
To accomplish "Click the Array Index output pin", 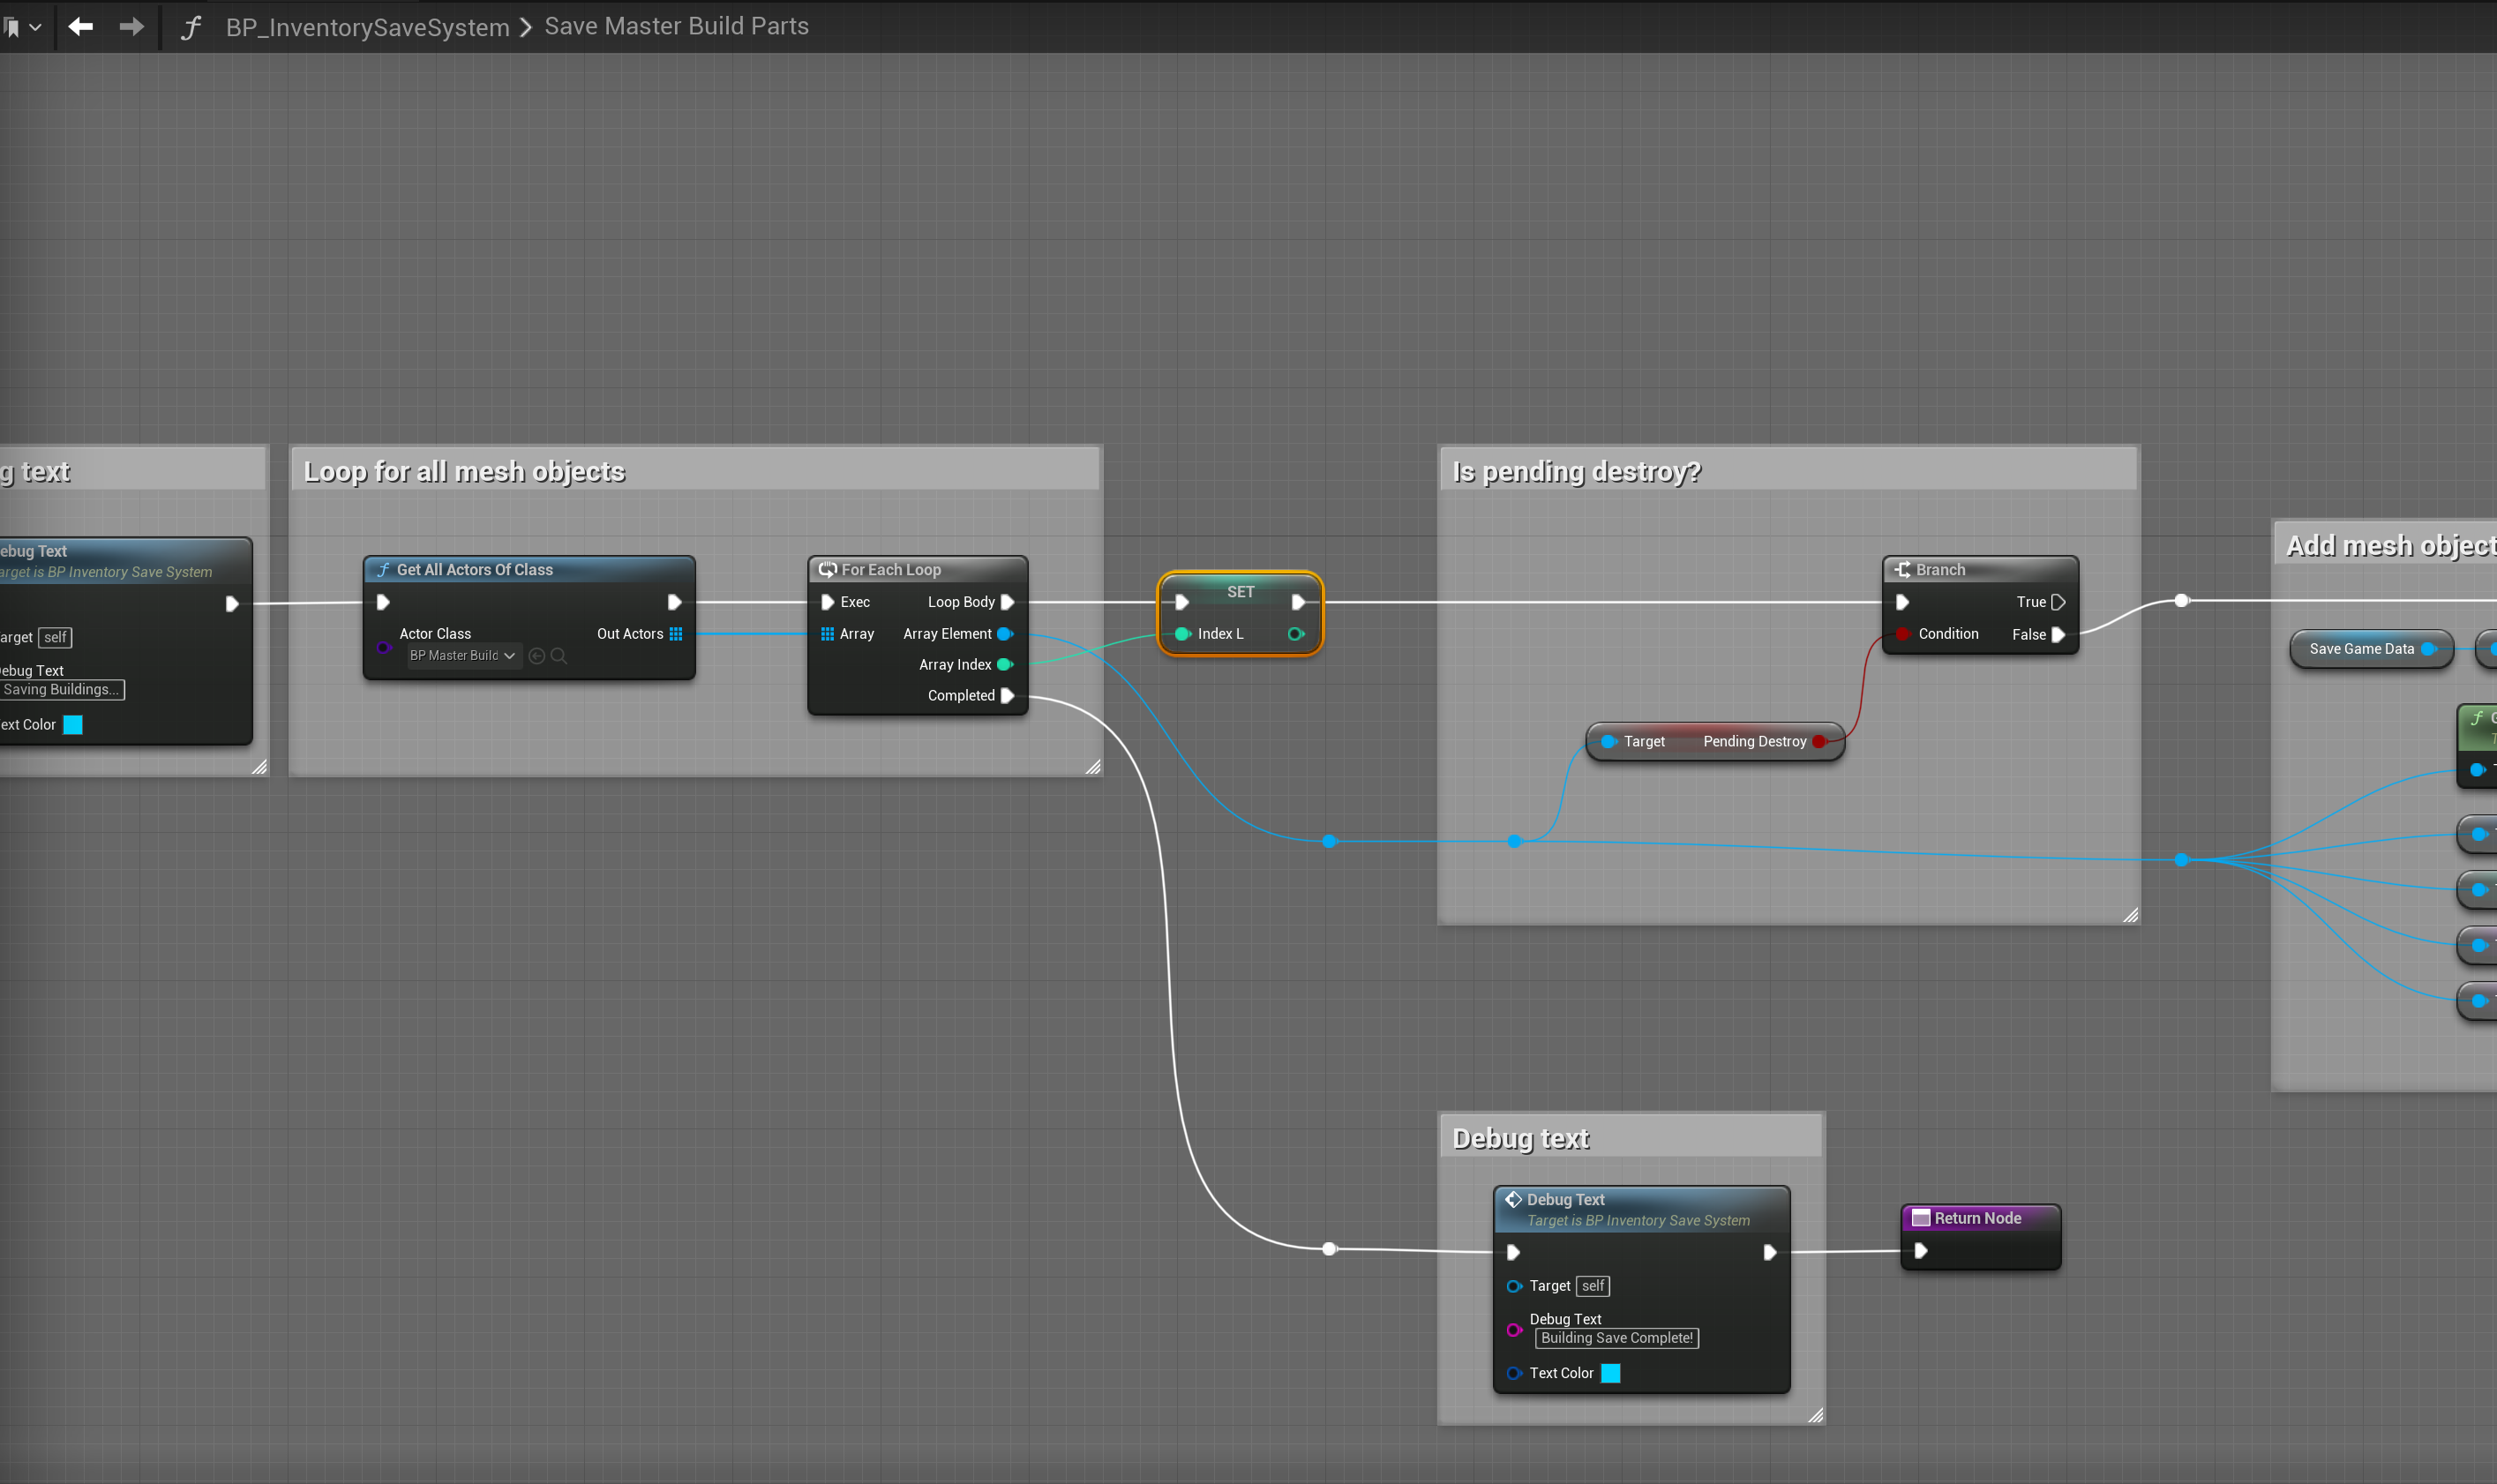I will click(1004, 664).
